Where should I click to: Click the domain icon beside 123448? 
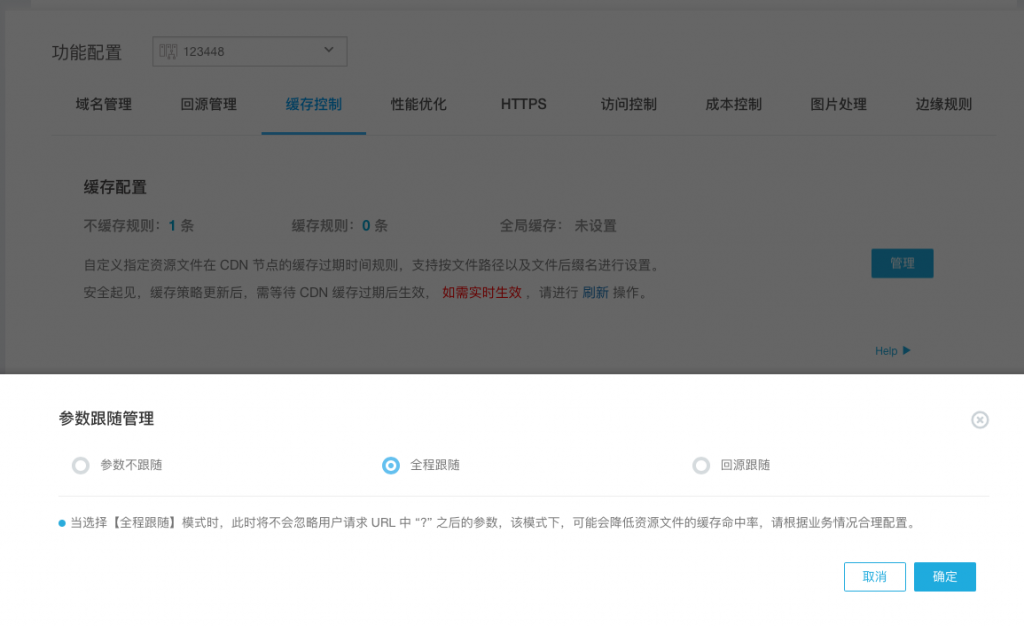168,52
